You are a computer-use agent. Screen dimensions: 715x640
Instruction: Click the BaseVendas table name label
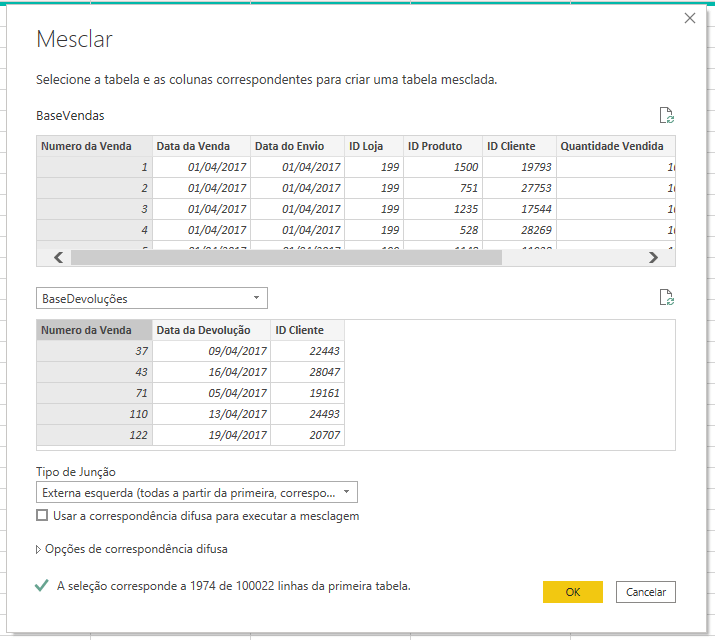(70, 116)
